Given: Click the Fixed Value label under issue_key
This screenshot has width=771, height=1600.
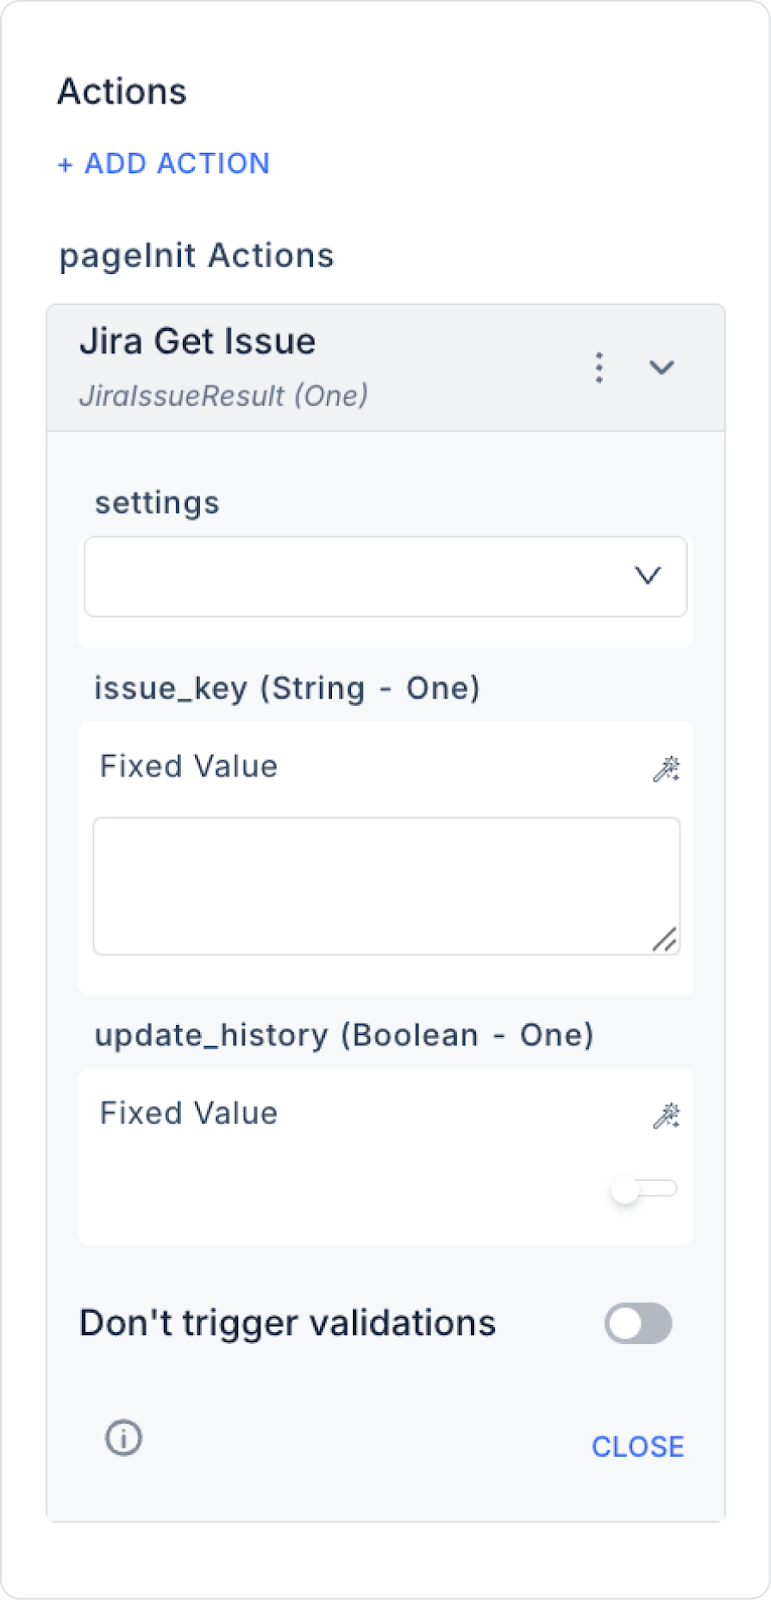Looking at the screenshot, I should point(189,767).
